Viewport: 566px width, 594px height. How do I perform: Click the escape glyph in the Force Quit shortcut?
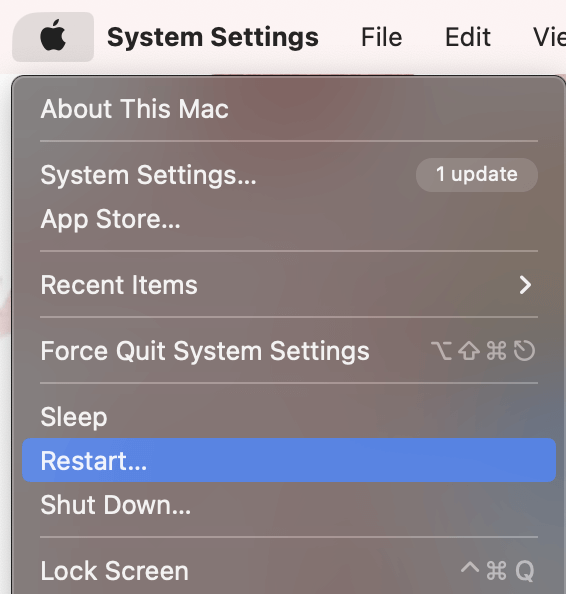524,350
